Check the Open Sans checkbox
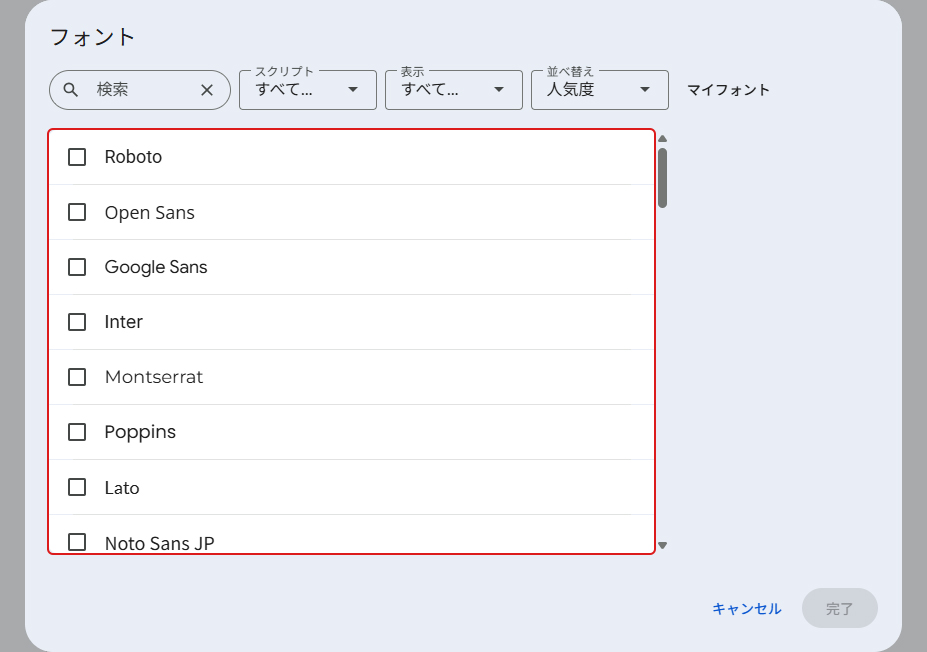Screen dimensions: 927x652 click(x=77, y=212)
